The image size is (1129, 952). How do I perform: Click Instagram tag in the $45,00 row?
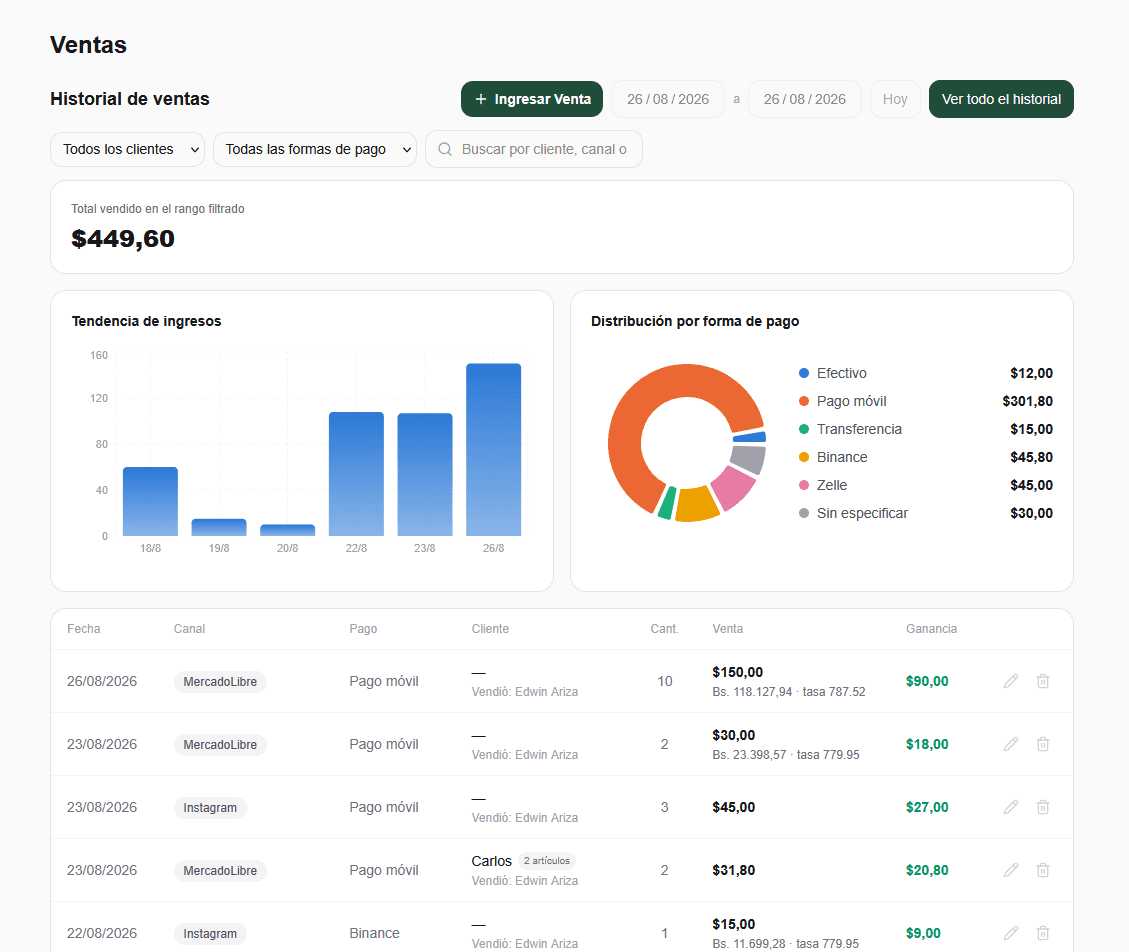(210, 808)
